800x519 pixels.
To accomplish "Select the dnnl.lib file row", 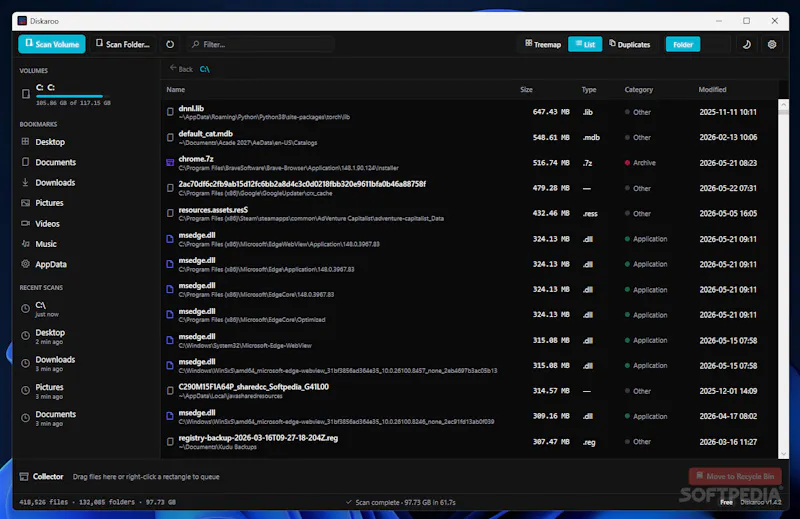I will [x=469, y=112].
